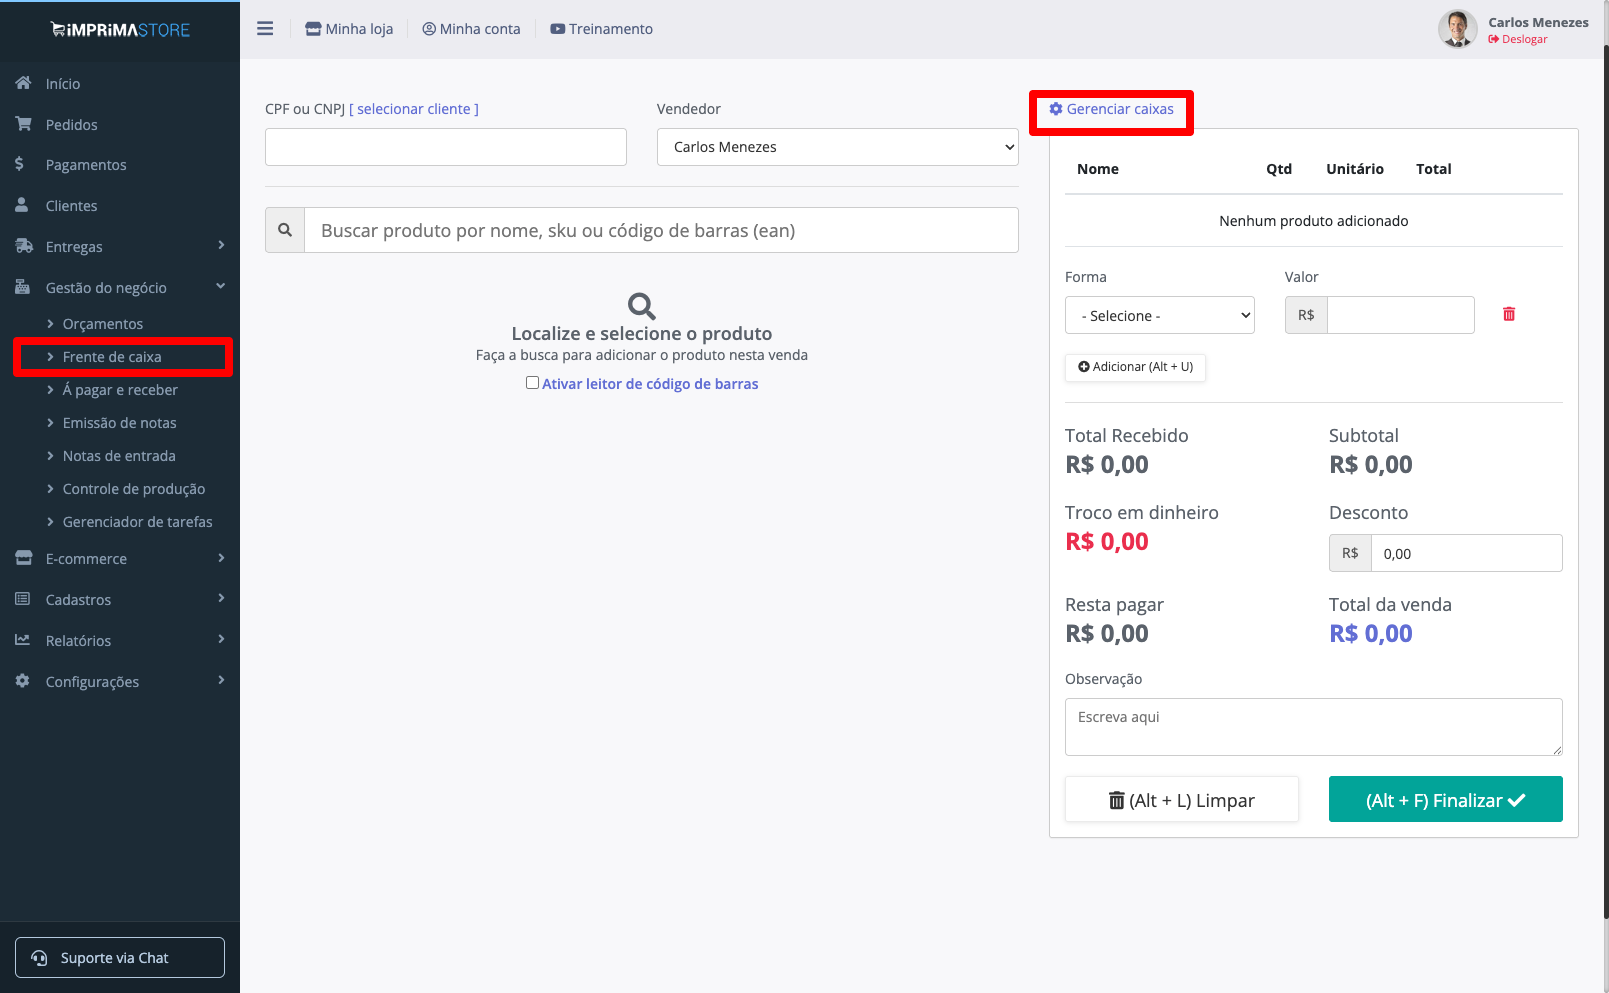Open Notas de entrada
The height and width of the screenshot is (993, 1609).
118,456
